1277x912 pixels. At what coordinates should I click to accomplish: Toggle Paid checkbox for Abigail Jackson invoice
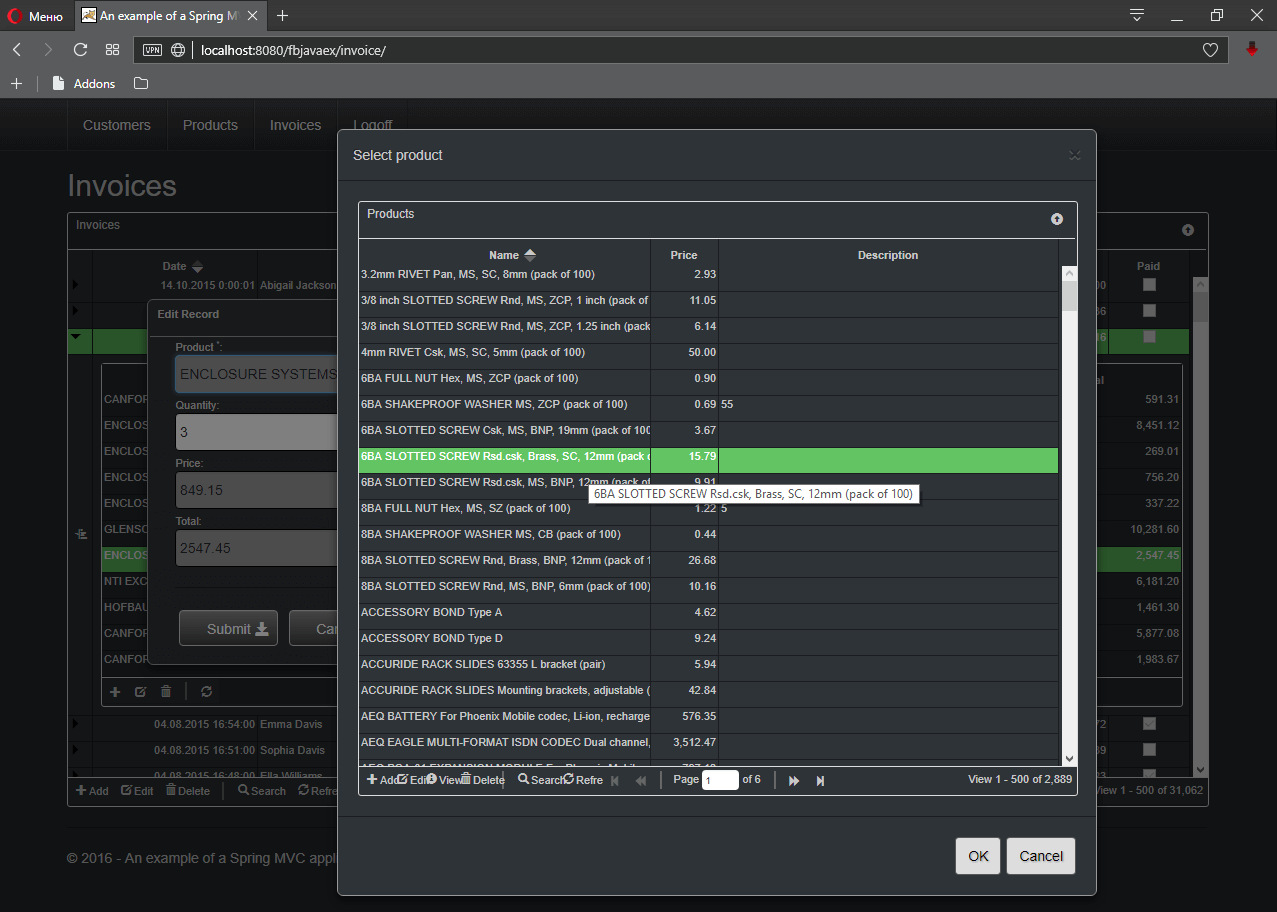click(1149, 285)
